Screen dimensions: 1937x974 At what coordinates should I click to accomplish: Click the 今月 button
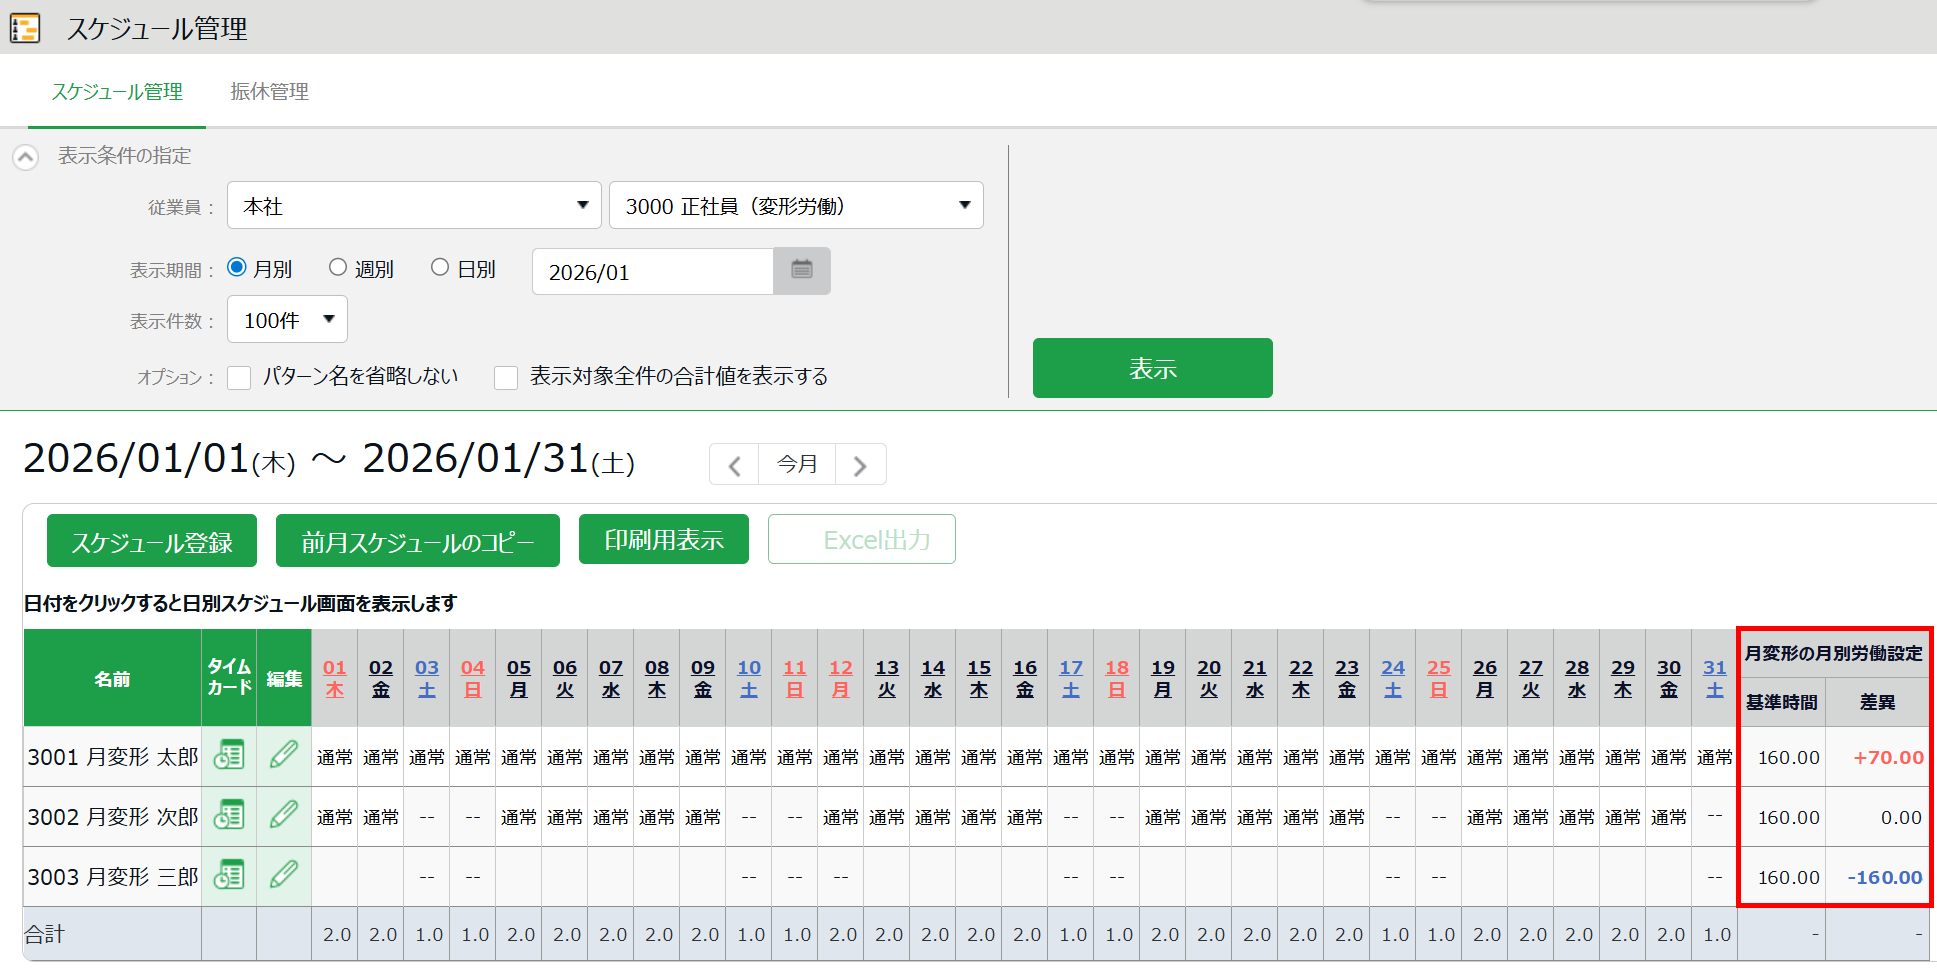coord(797,465)
